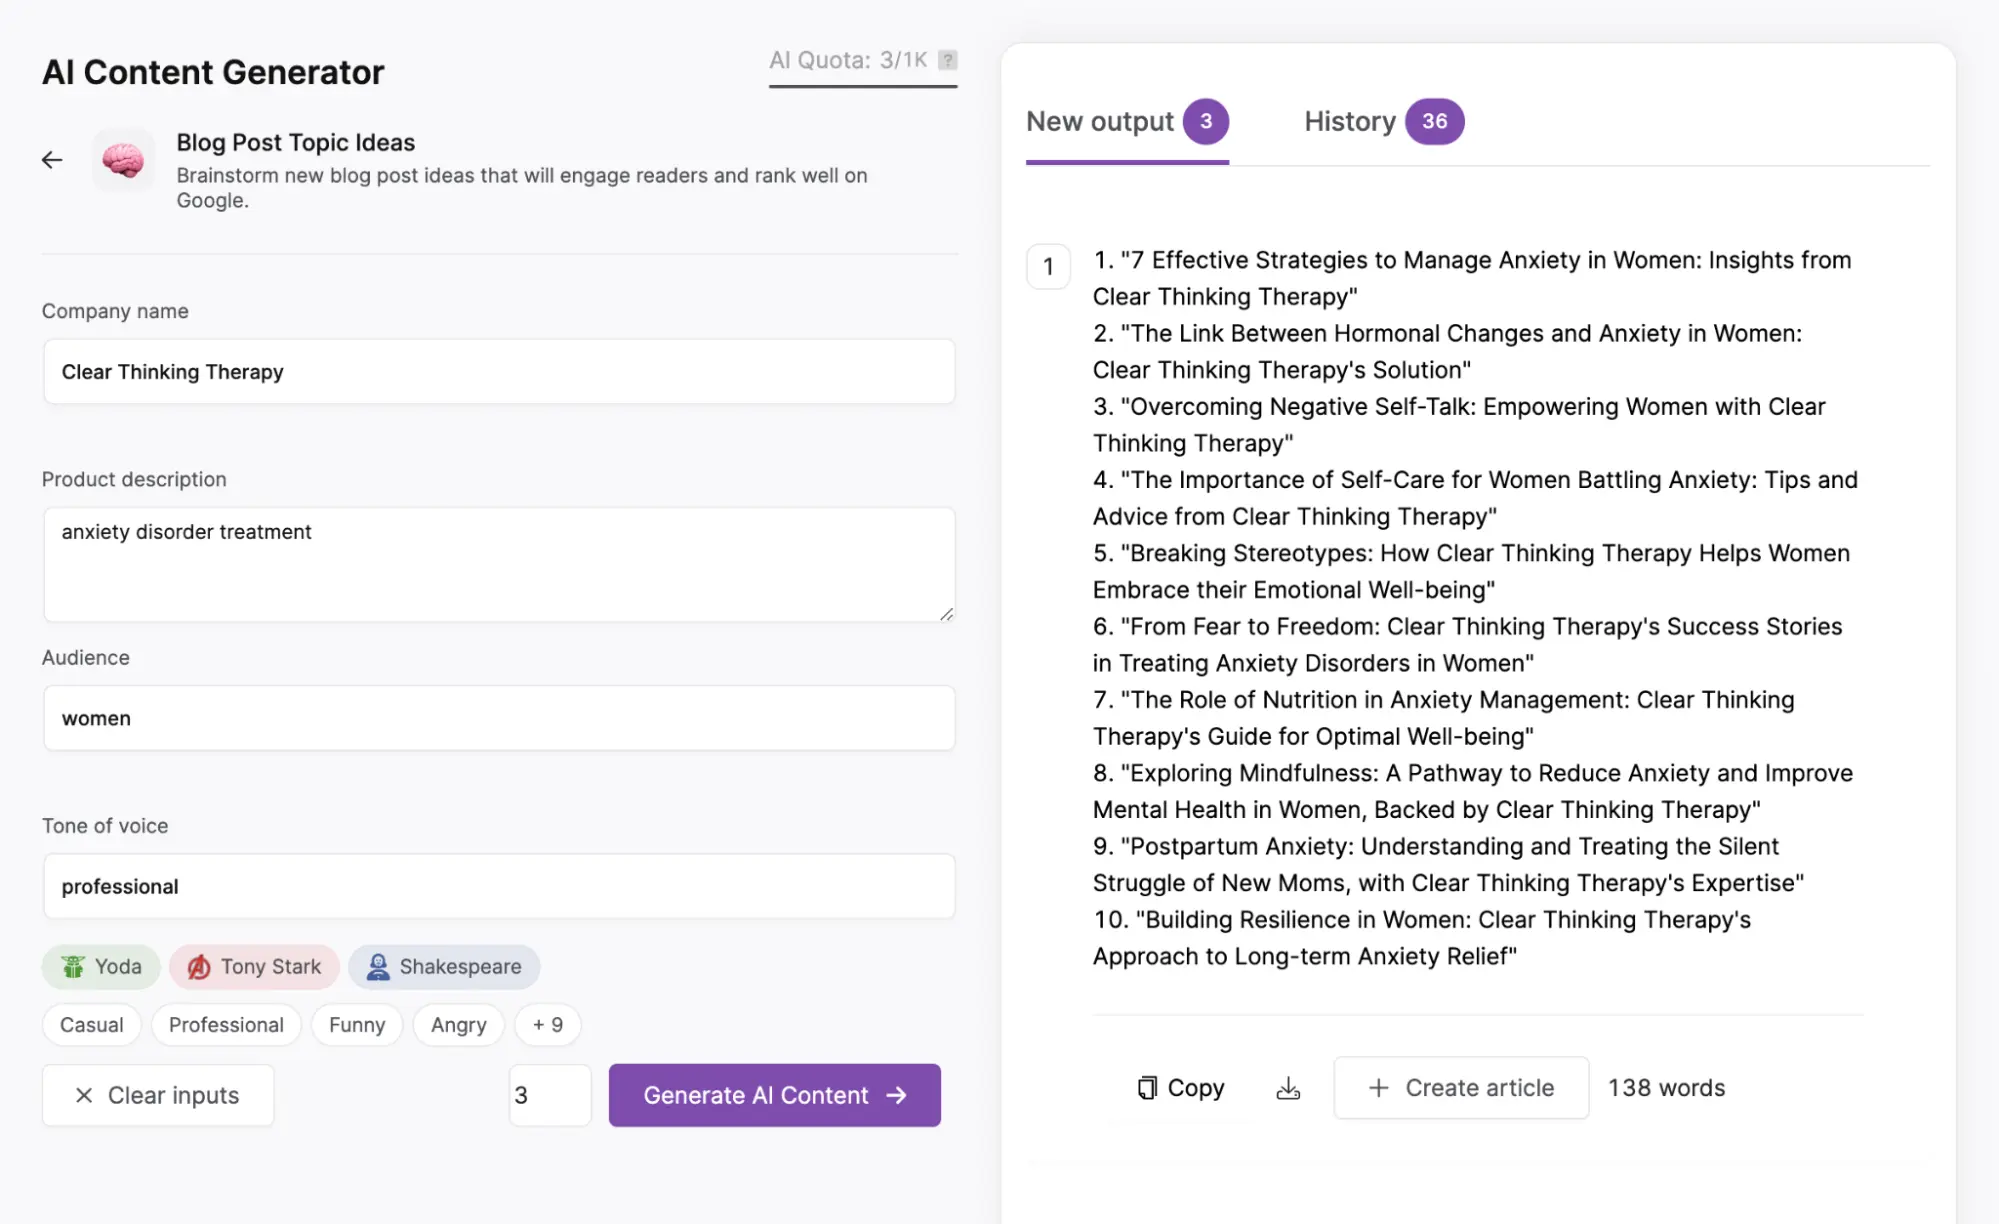Image resolution: width=1999 pixels, height=1224 pixels.
Task: Click the AI Quota help question icon
Action: pyautogui.click(x=948, y=60)
